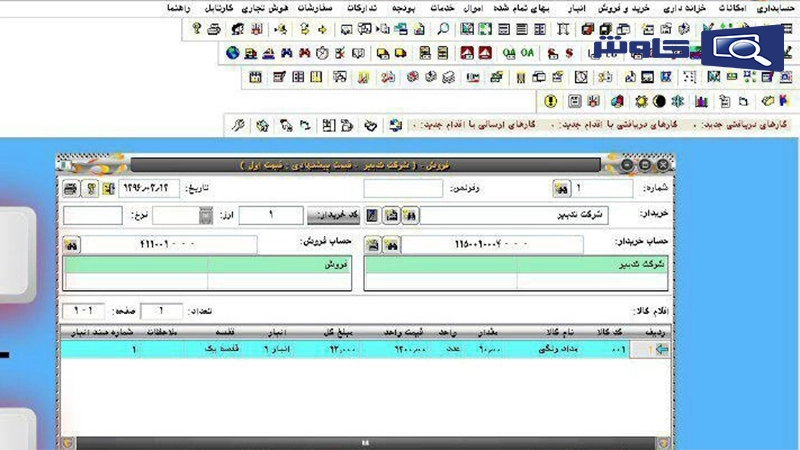Click the print icon in sales form
800x450 pixels.
[71, 189]
